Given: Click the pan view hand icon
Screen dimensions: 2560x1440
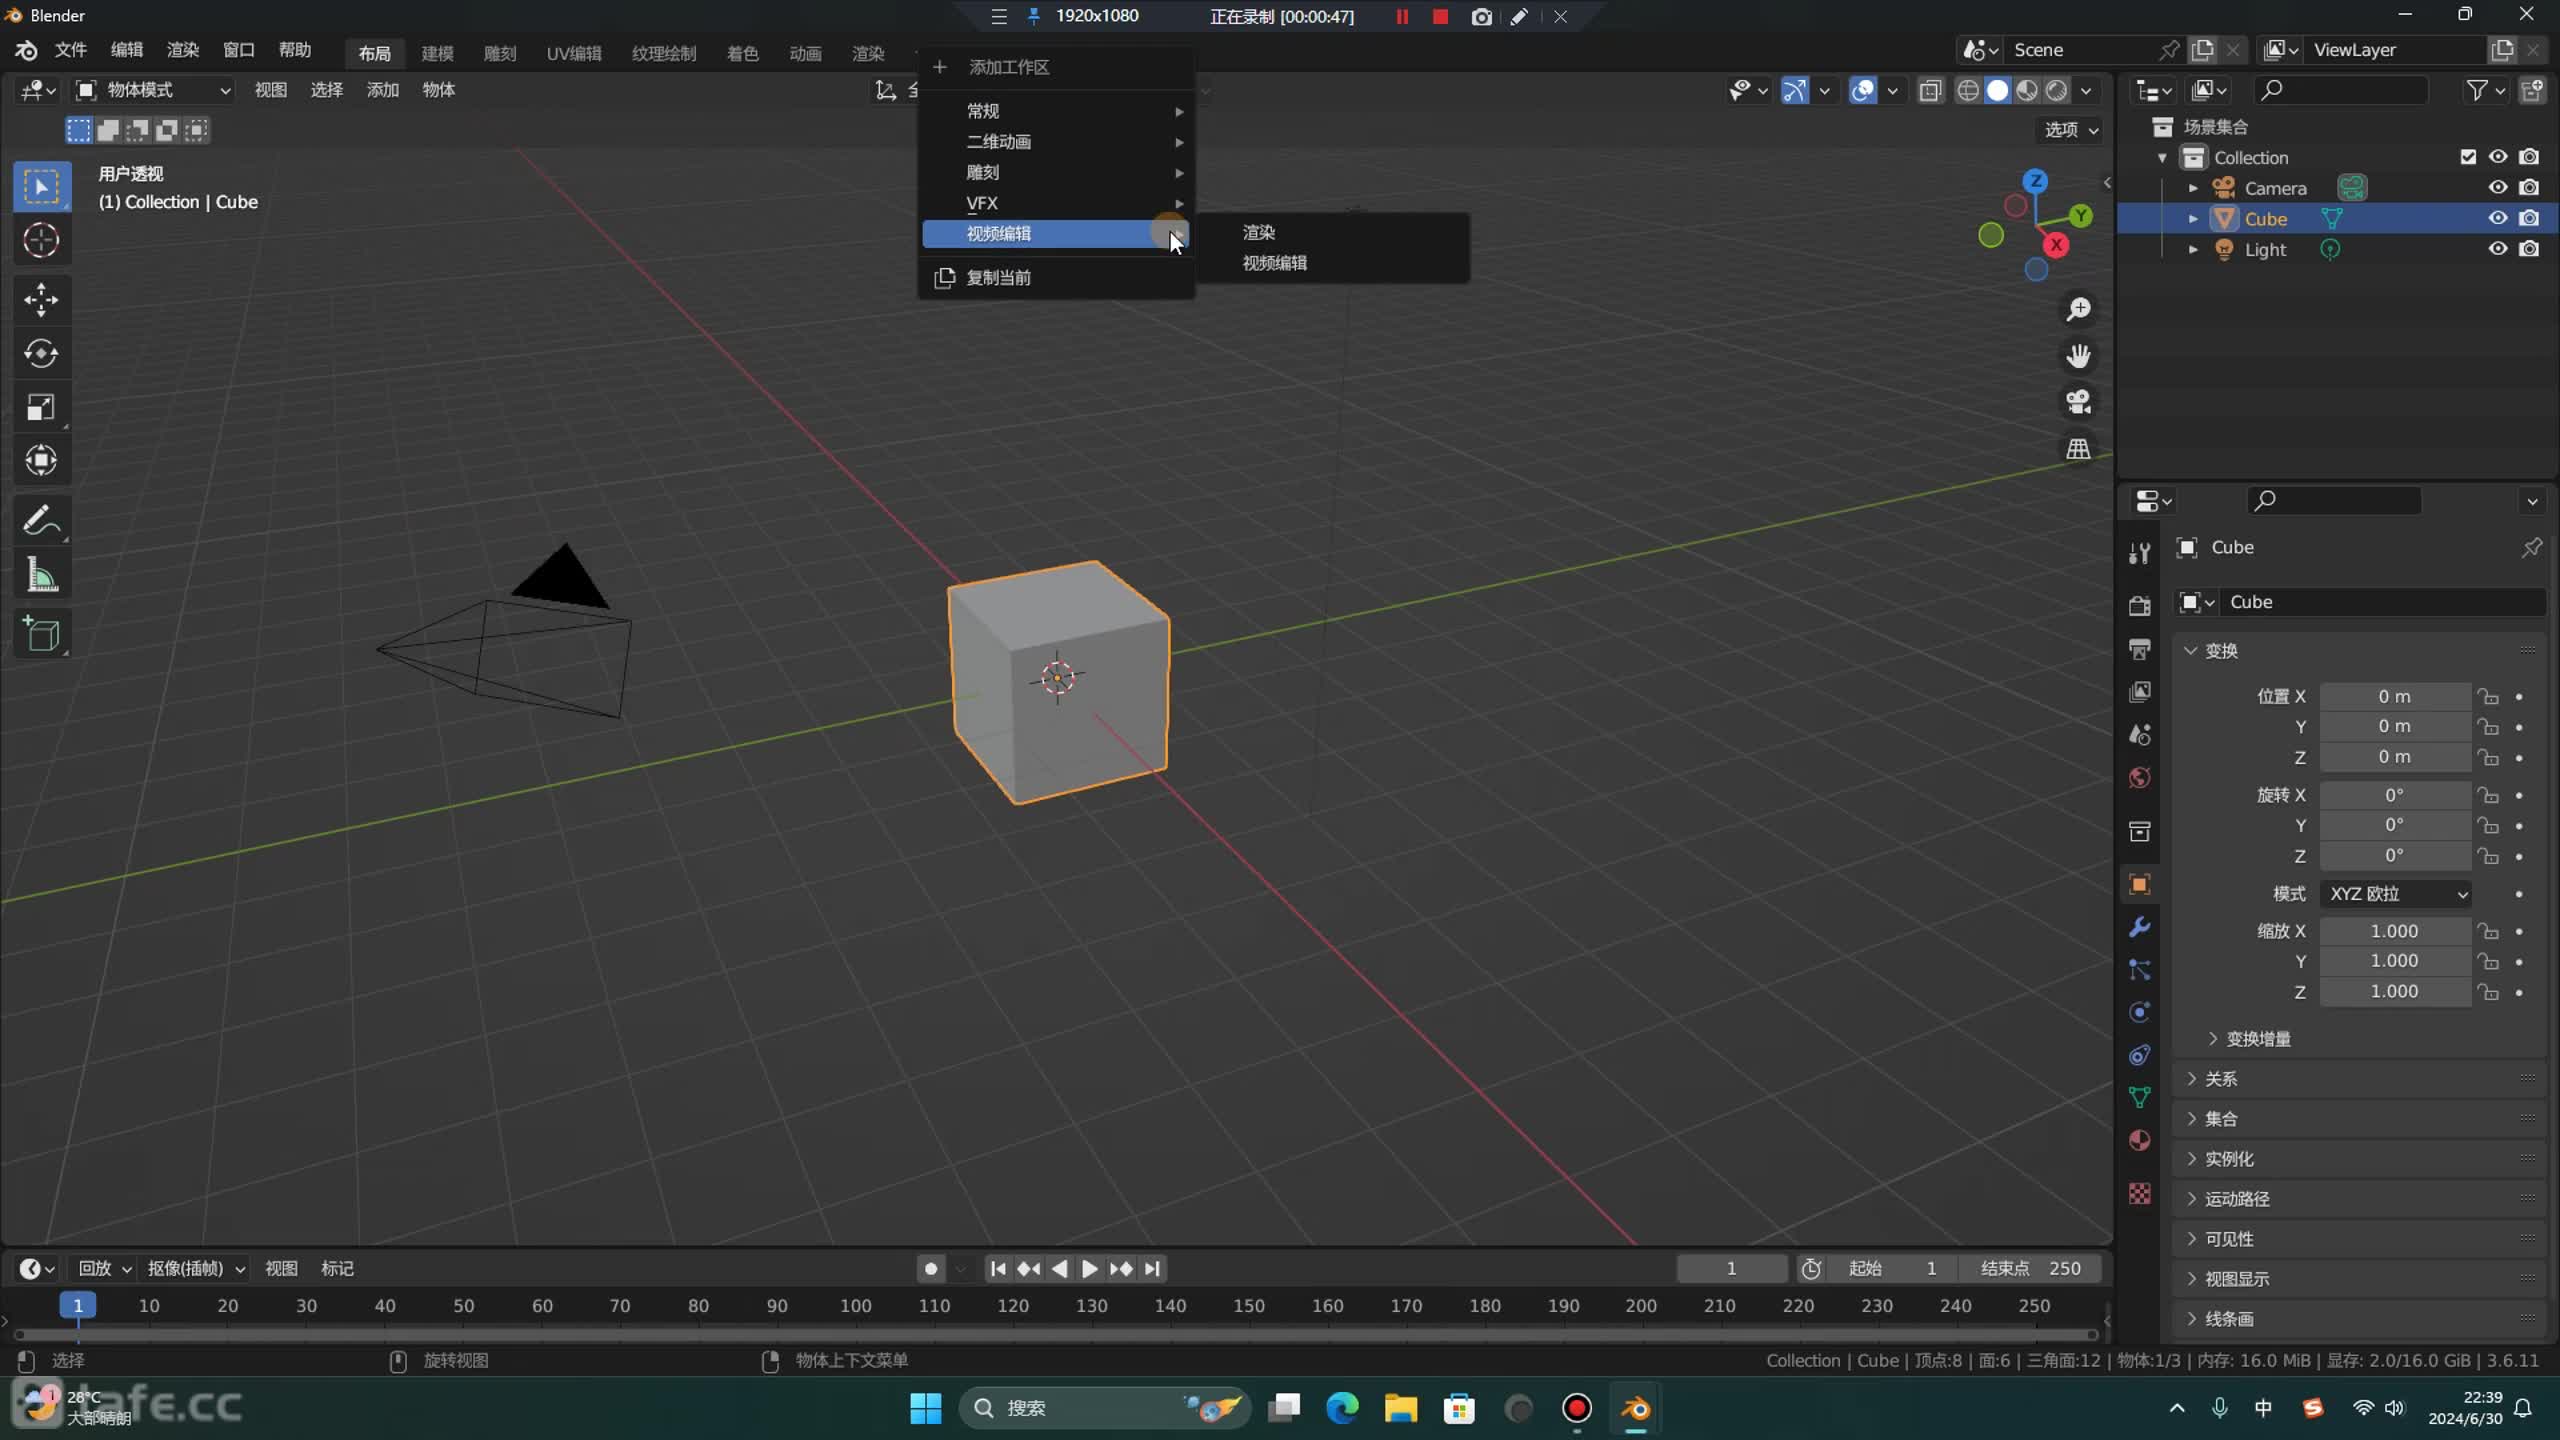Looking at the screenshot, I should click(2078, 355).
